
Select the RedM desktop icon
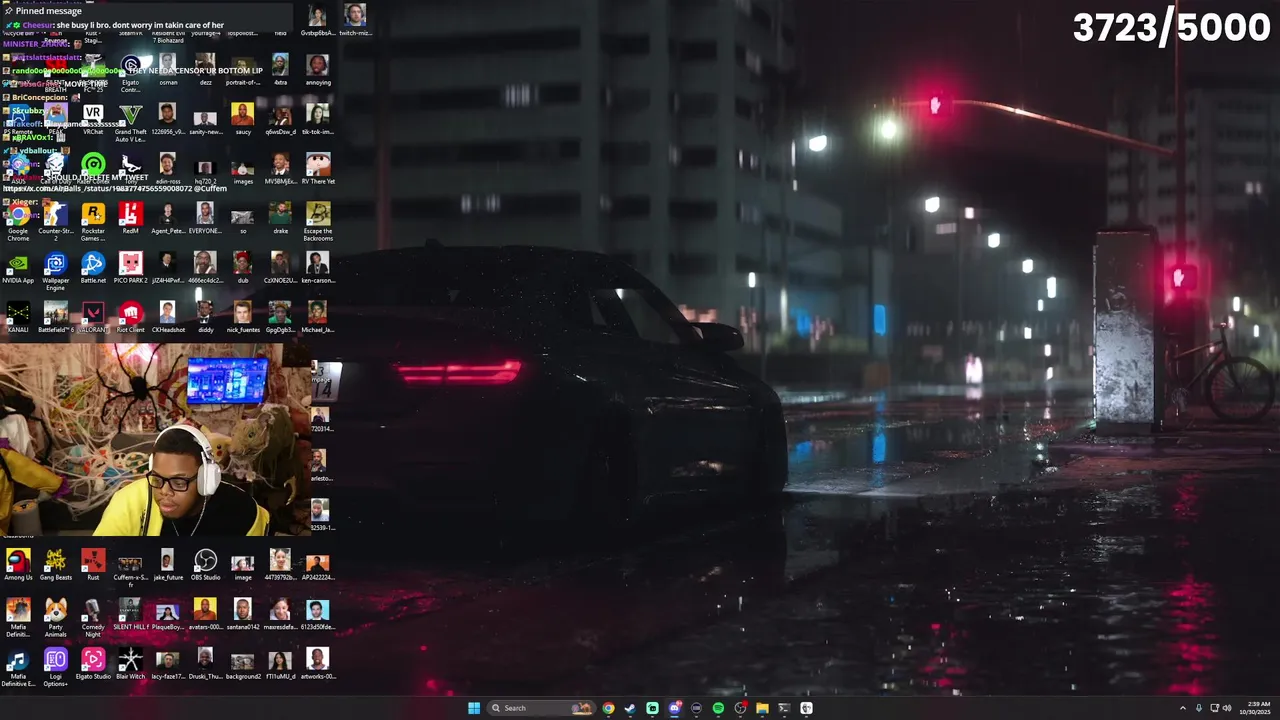click(130, 219)
